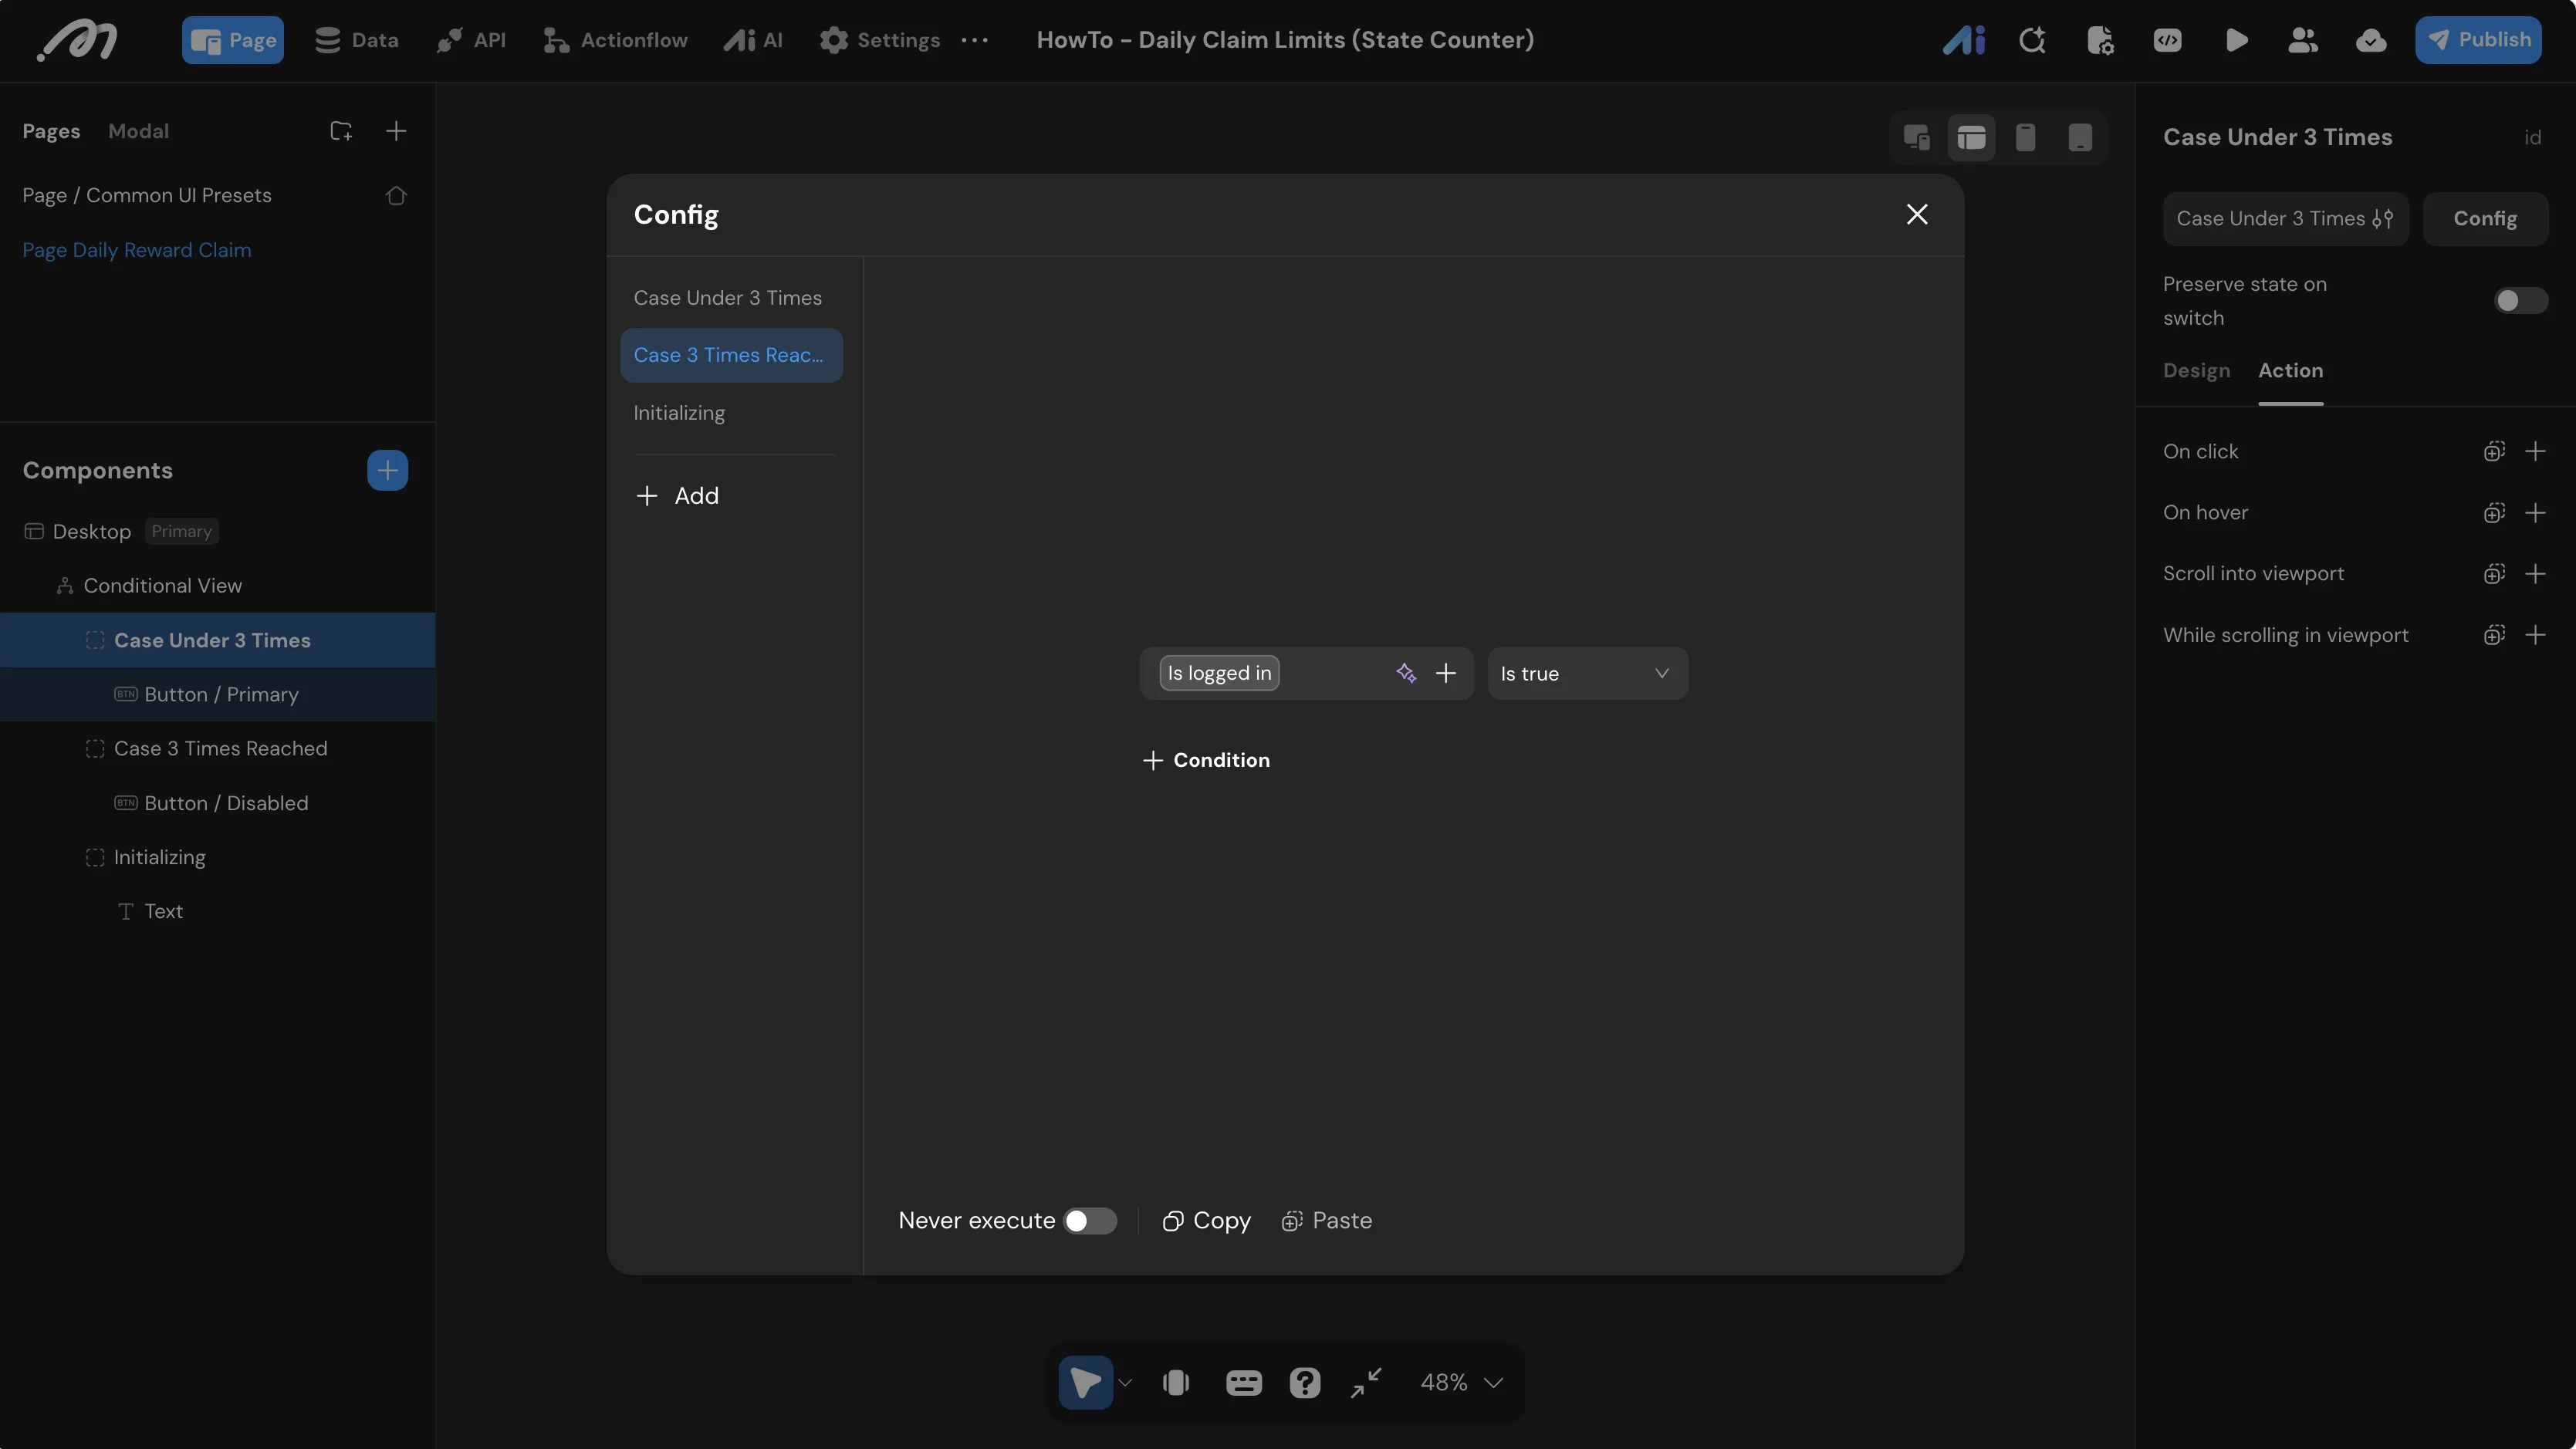The height and width of the screenshot is (1449, 2576).
Task: Click the Paste button in Config dialog
Action: [x=1326, y=1220]
